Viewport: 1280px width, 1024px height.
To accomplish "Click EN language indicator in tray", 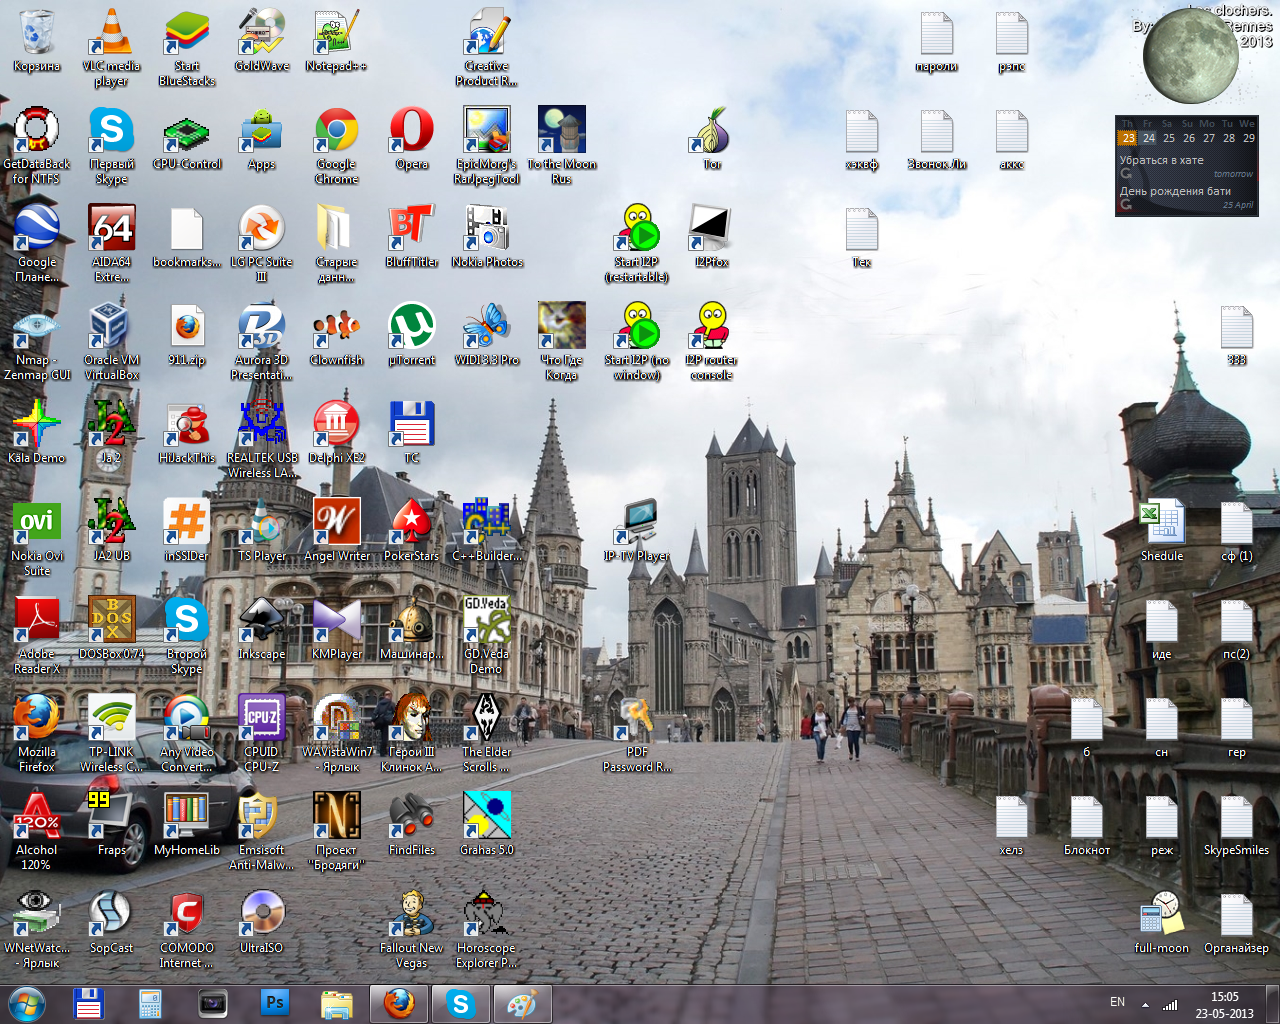I will (1118, 1002).
